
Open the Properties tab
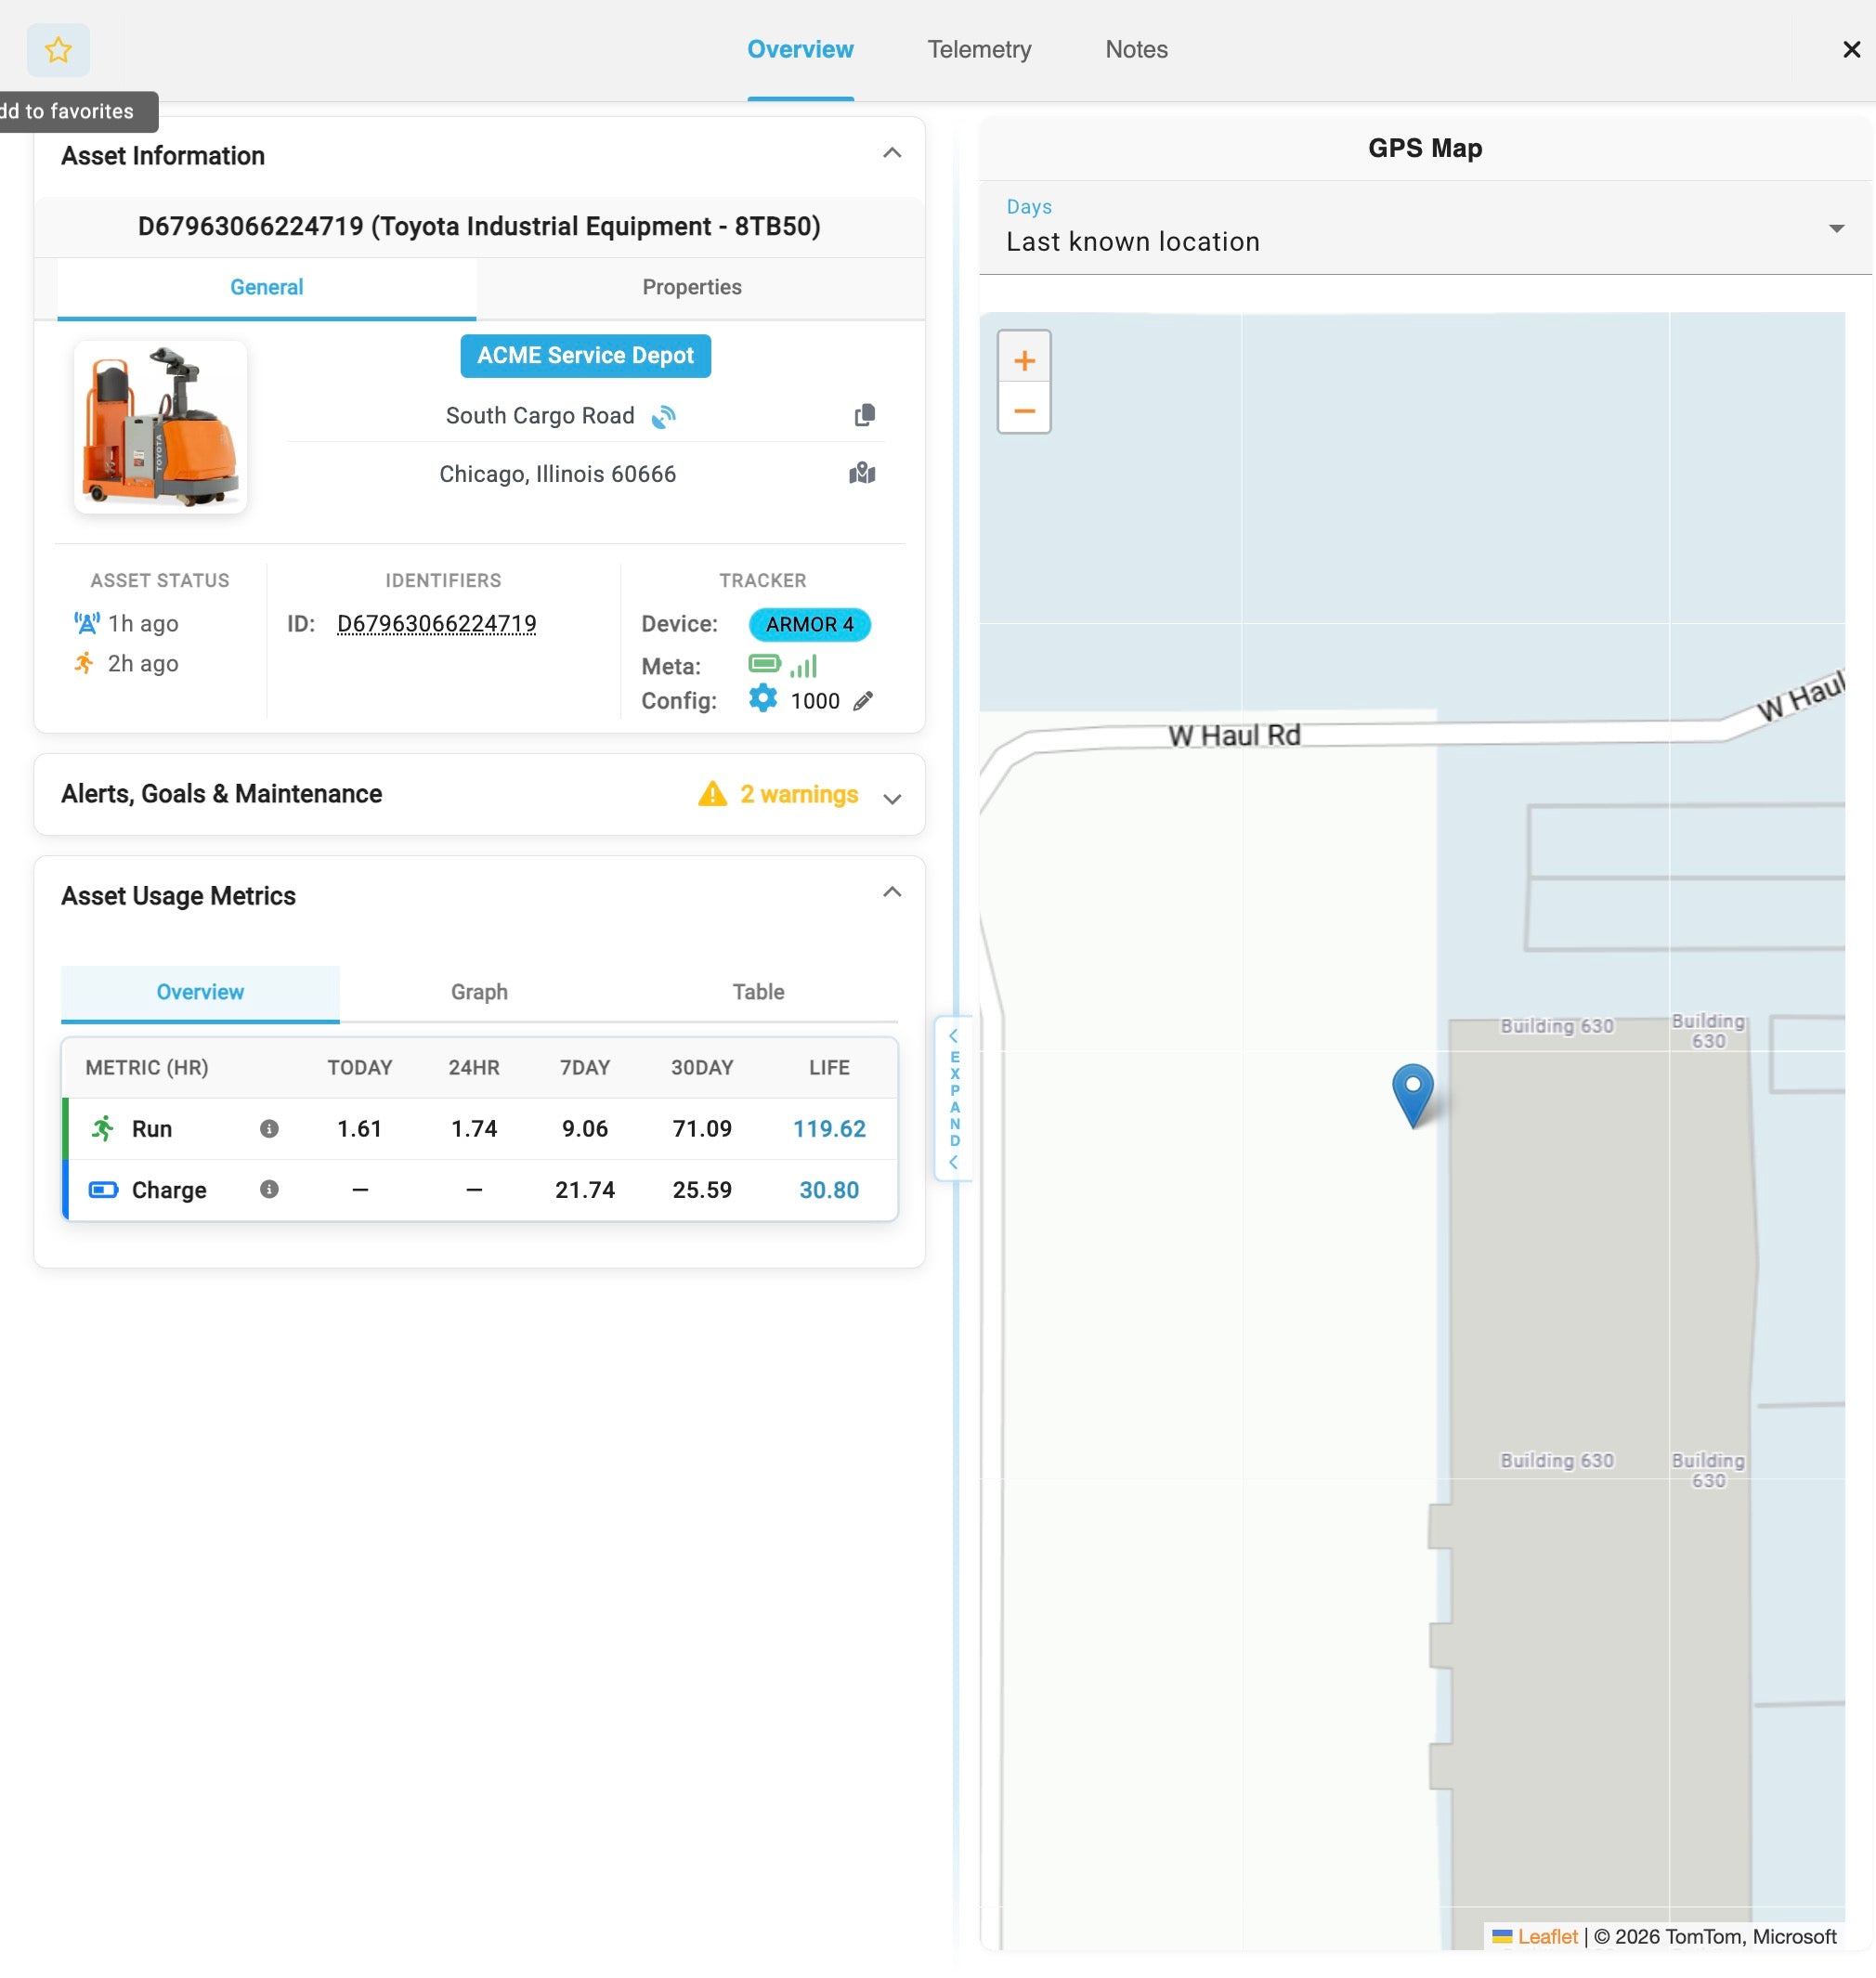pyautogui.click(x=692, y=287)
